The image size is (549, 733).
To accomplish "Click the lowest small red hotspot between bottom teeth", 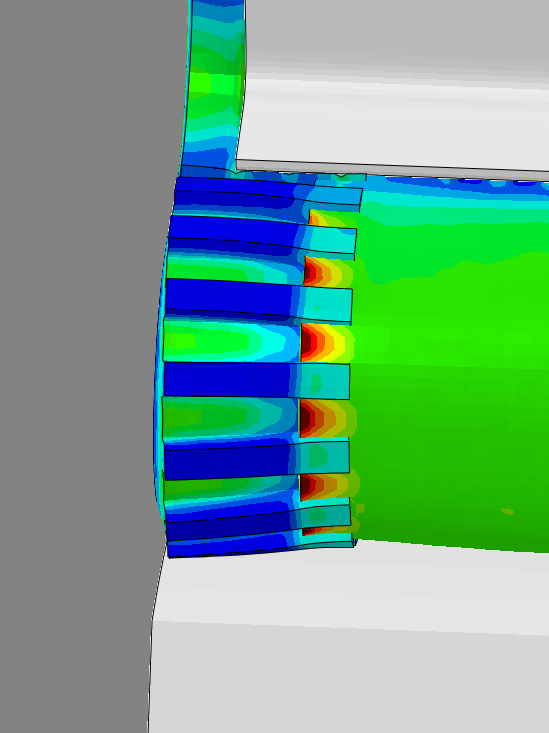I will [x=314, y=530].
